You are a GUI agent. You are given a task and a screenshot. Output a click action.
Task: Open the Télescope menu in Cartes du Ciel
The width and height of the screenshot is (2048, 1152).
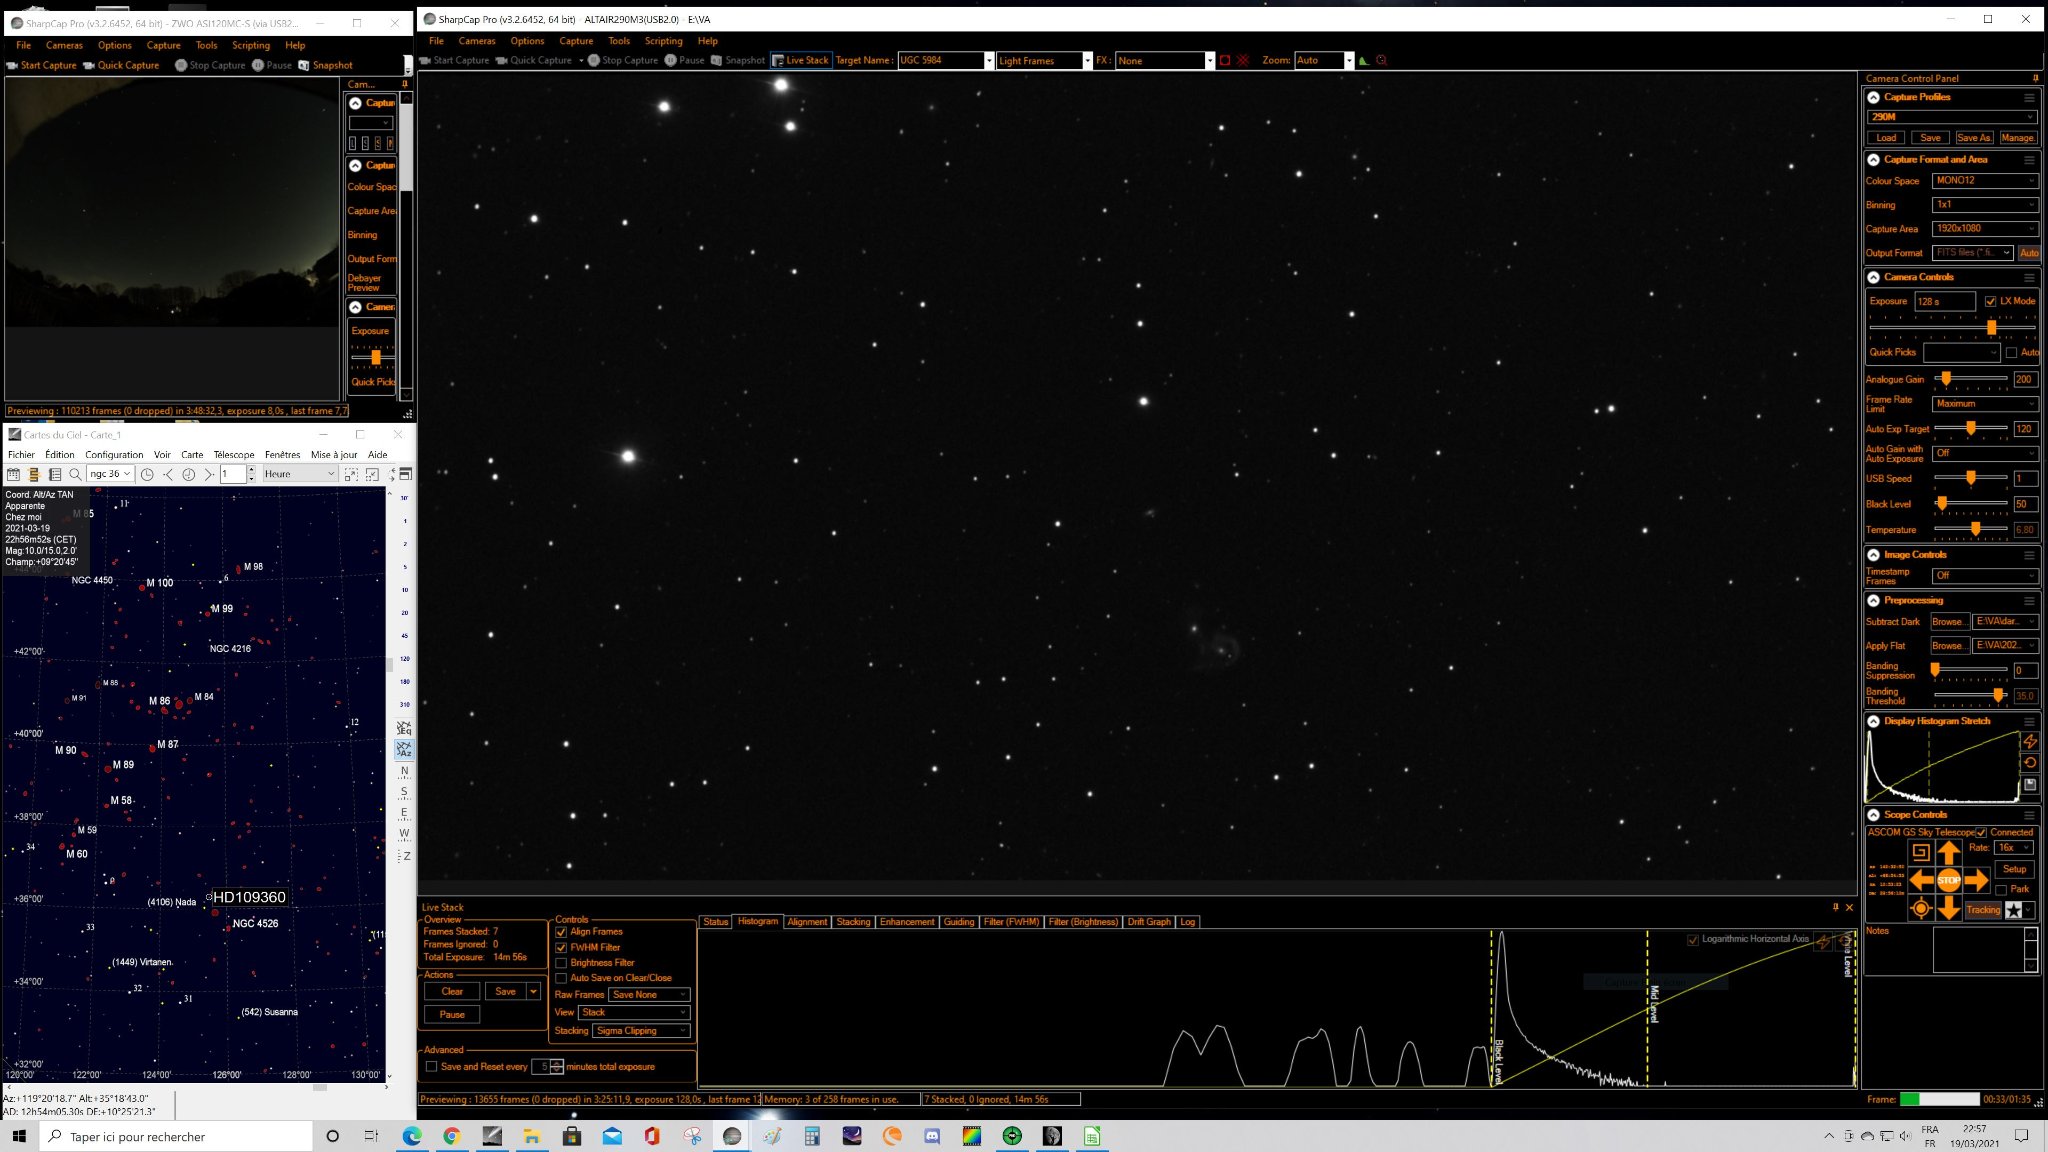pos(233,455)
